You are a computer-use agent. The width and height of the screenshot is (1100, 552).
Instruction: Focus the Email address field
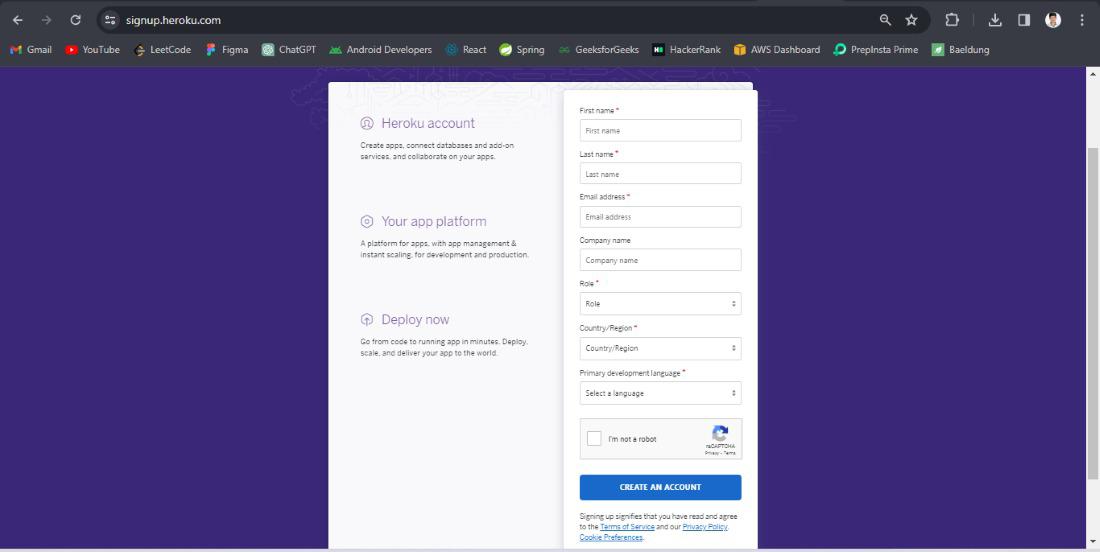[660, 217]
